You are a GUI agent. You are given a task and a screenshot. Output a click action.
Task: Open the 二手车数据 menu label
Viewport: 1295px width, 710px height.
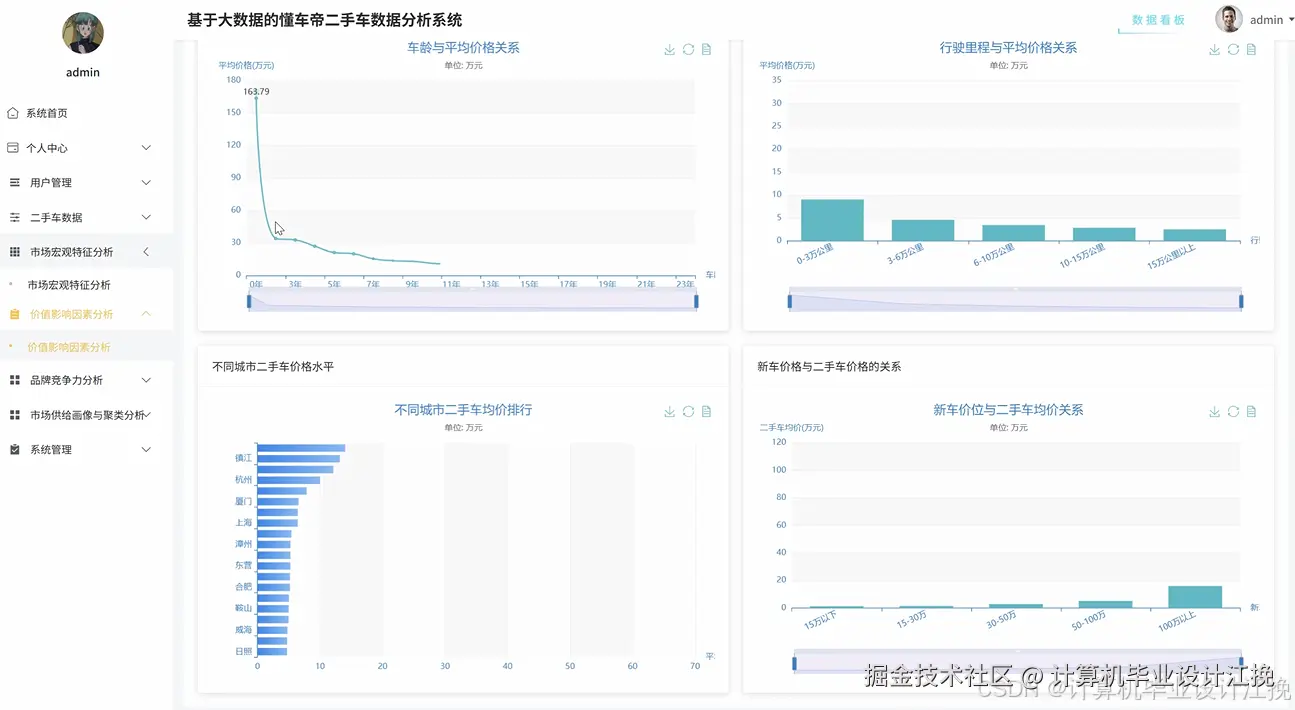(x=56, y=218)
